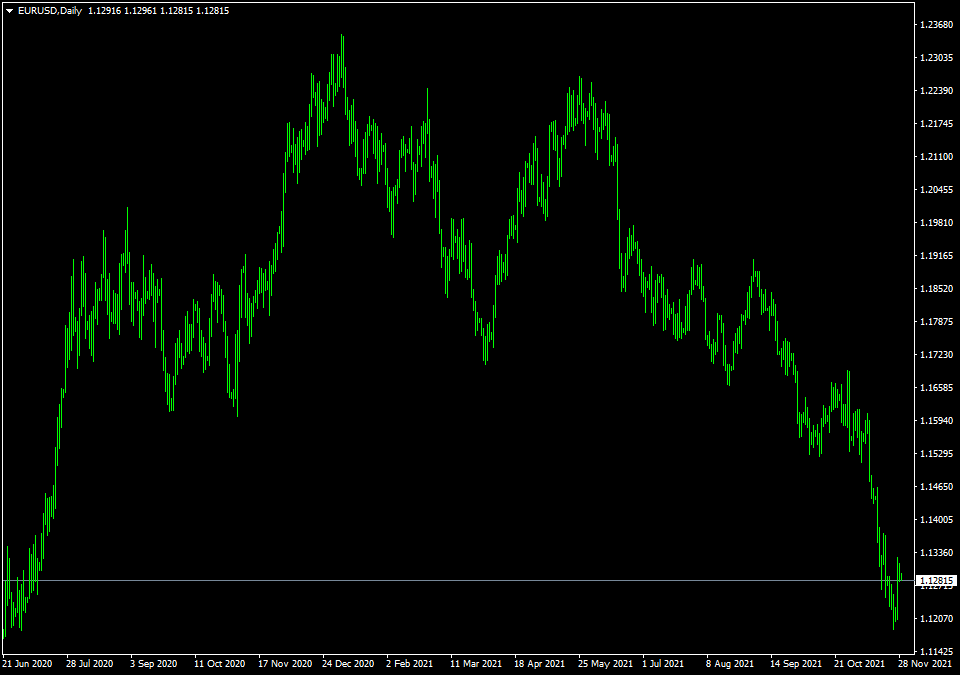Click the small triangle before EURUSD,Daily
The image size is (960, 675).
click(9, 11)
